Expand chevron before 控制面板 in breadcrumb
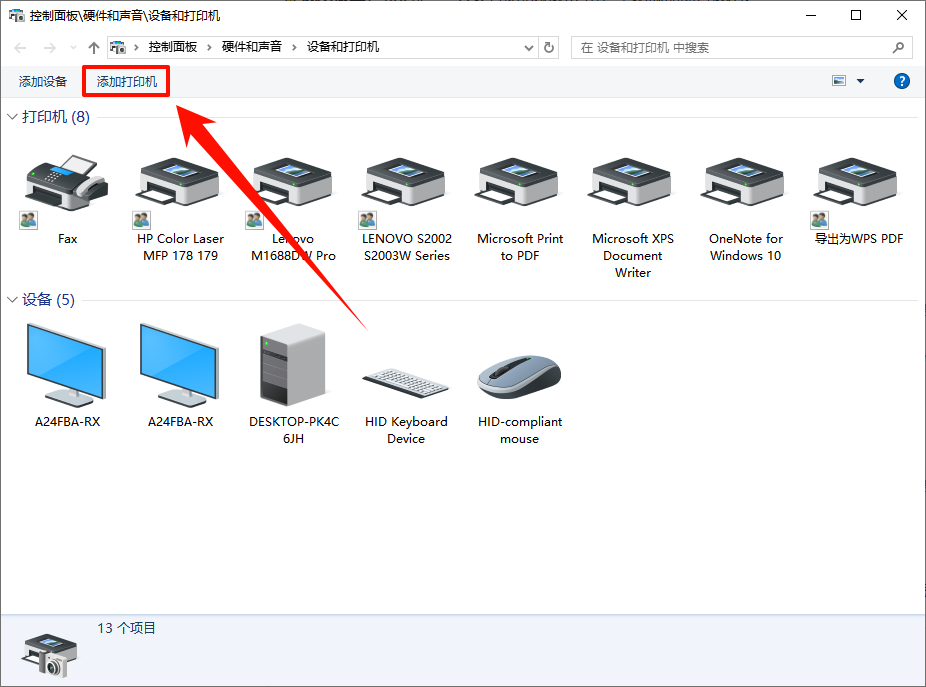 (136, 47)
